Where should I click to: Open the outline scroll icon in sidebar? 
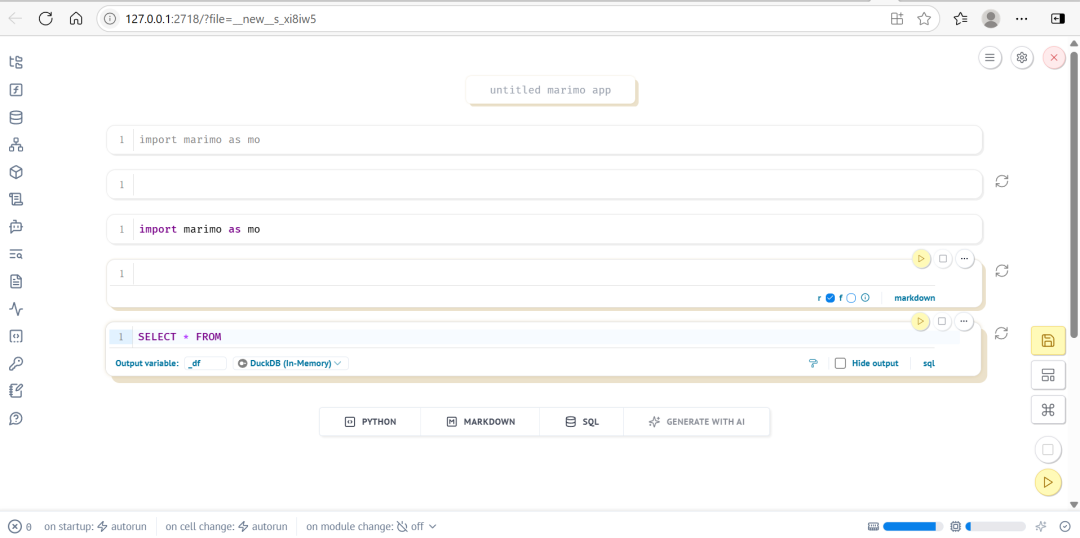click(16, 200)
